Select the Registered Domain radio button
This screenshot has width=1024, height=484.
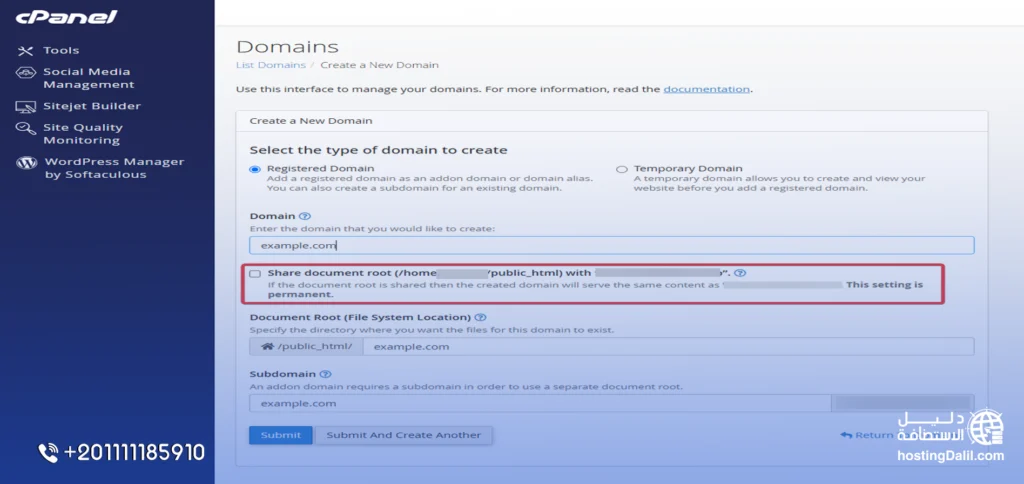point(255,169)
